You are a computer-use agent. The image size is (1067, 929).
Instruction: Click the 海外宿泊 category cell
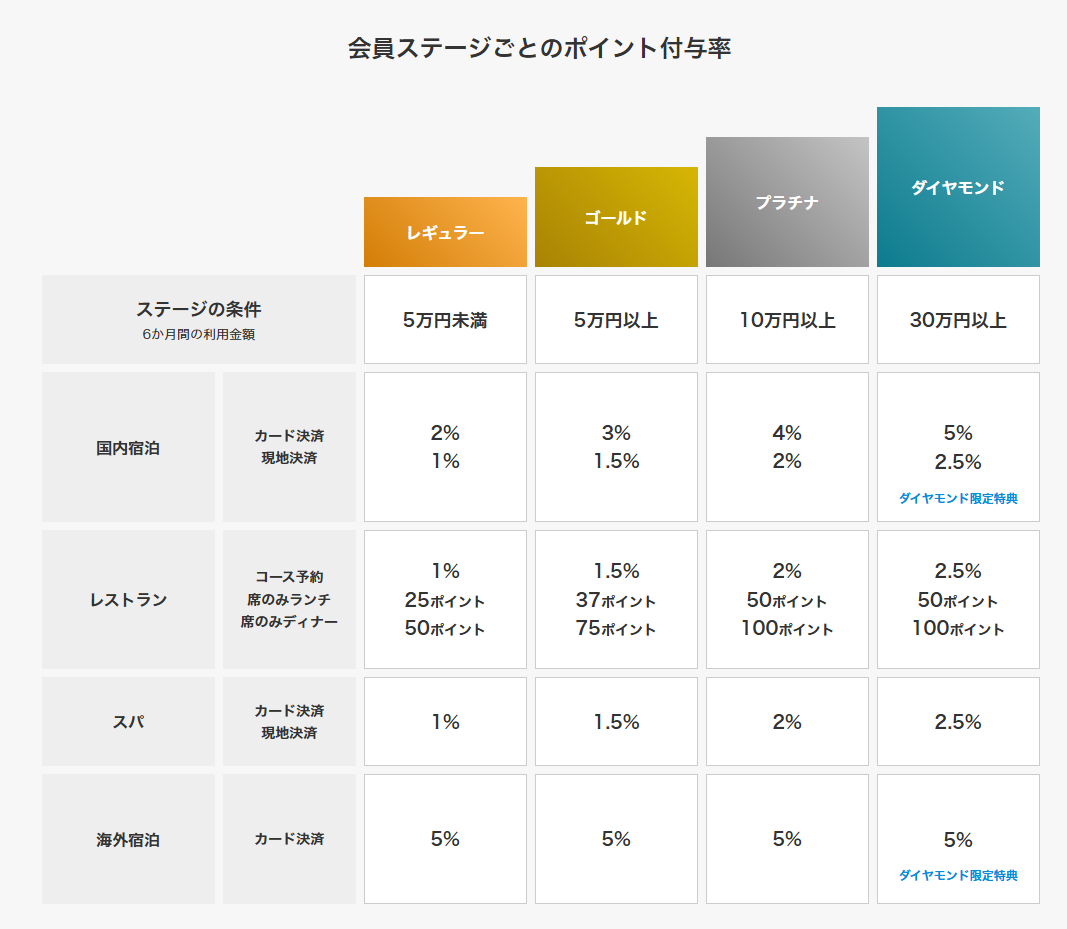(128, 839)
